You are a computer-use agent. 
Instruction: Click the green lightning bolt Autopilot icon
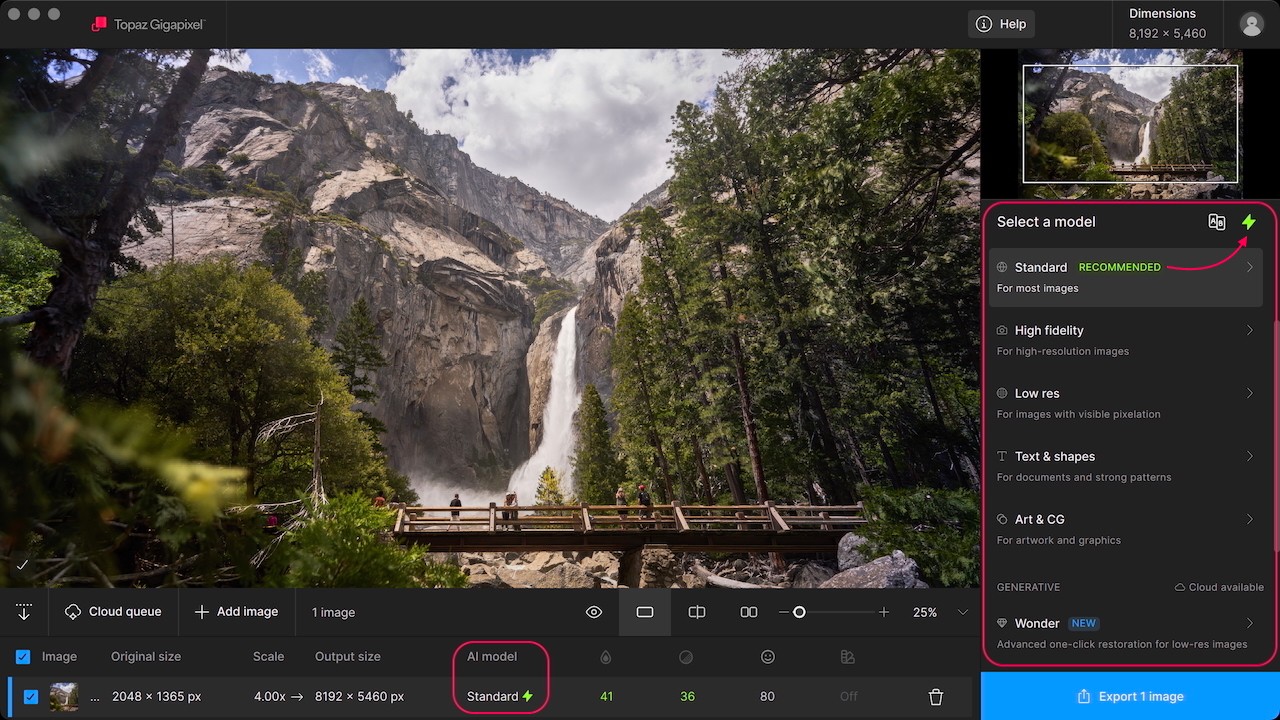(x=1248, y=222)
